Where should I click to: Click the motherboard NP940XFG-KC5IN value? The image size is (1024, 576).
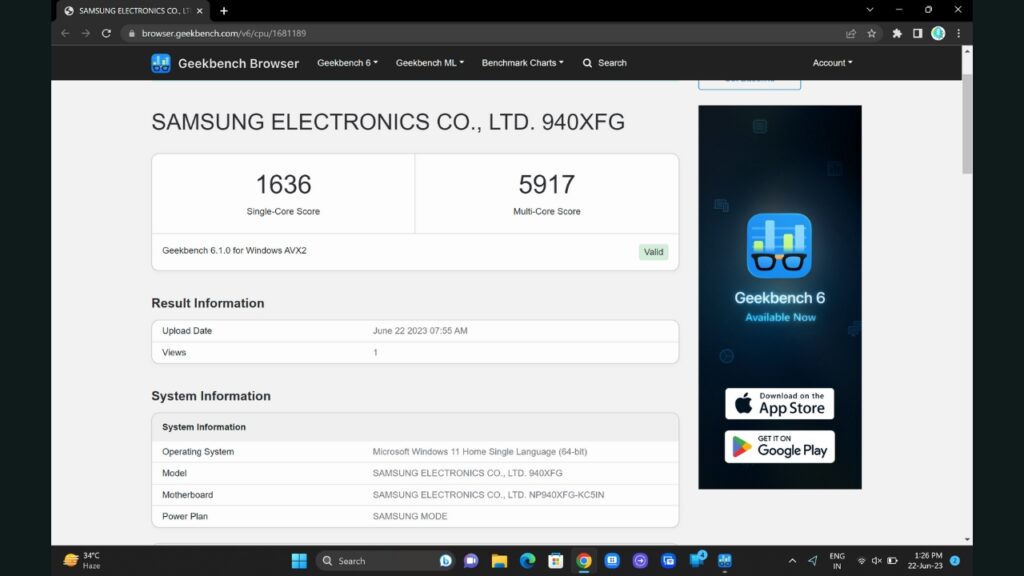coord(488,495)
